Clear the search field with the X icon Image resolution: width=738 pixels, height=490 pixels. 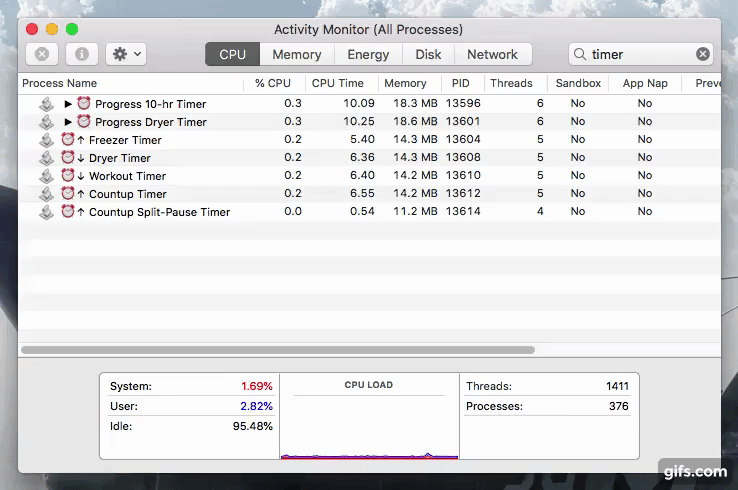pos(703,54)
